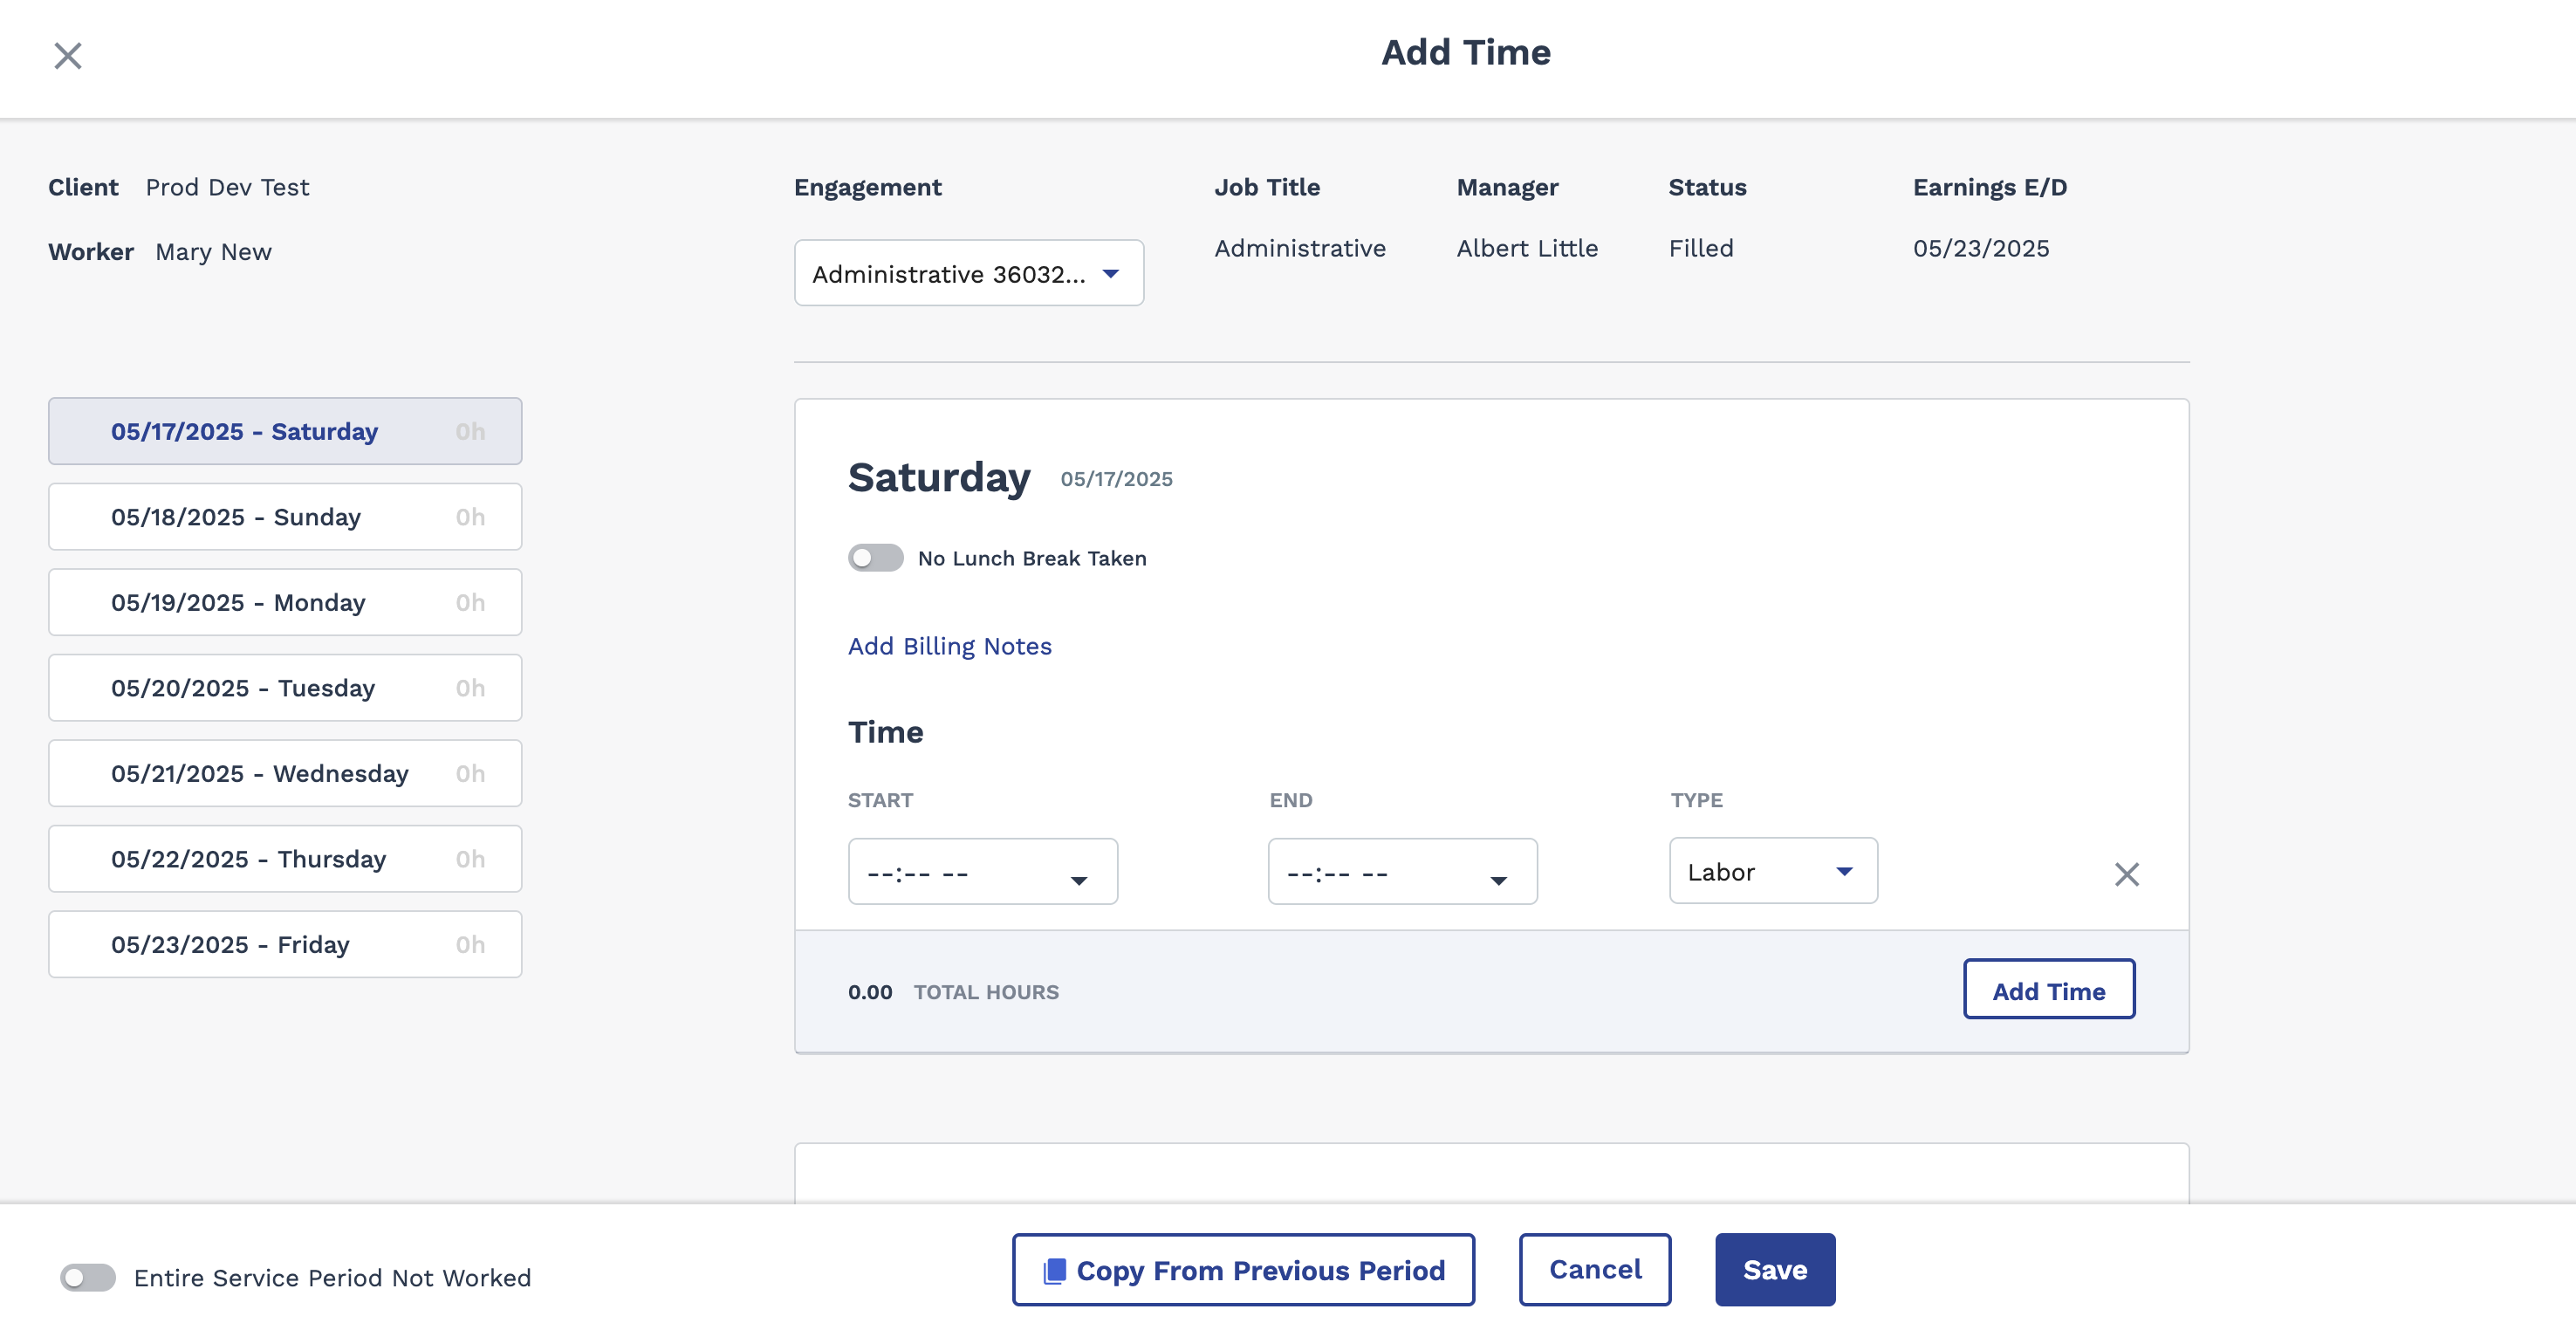Click the Save button
Screen dimensions: 2576x1323
[x=1774, y=1270]
